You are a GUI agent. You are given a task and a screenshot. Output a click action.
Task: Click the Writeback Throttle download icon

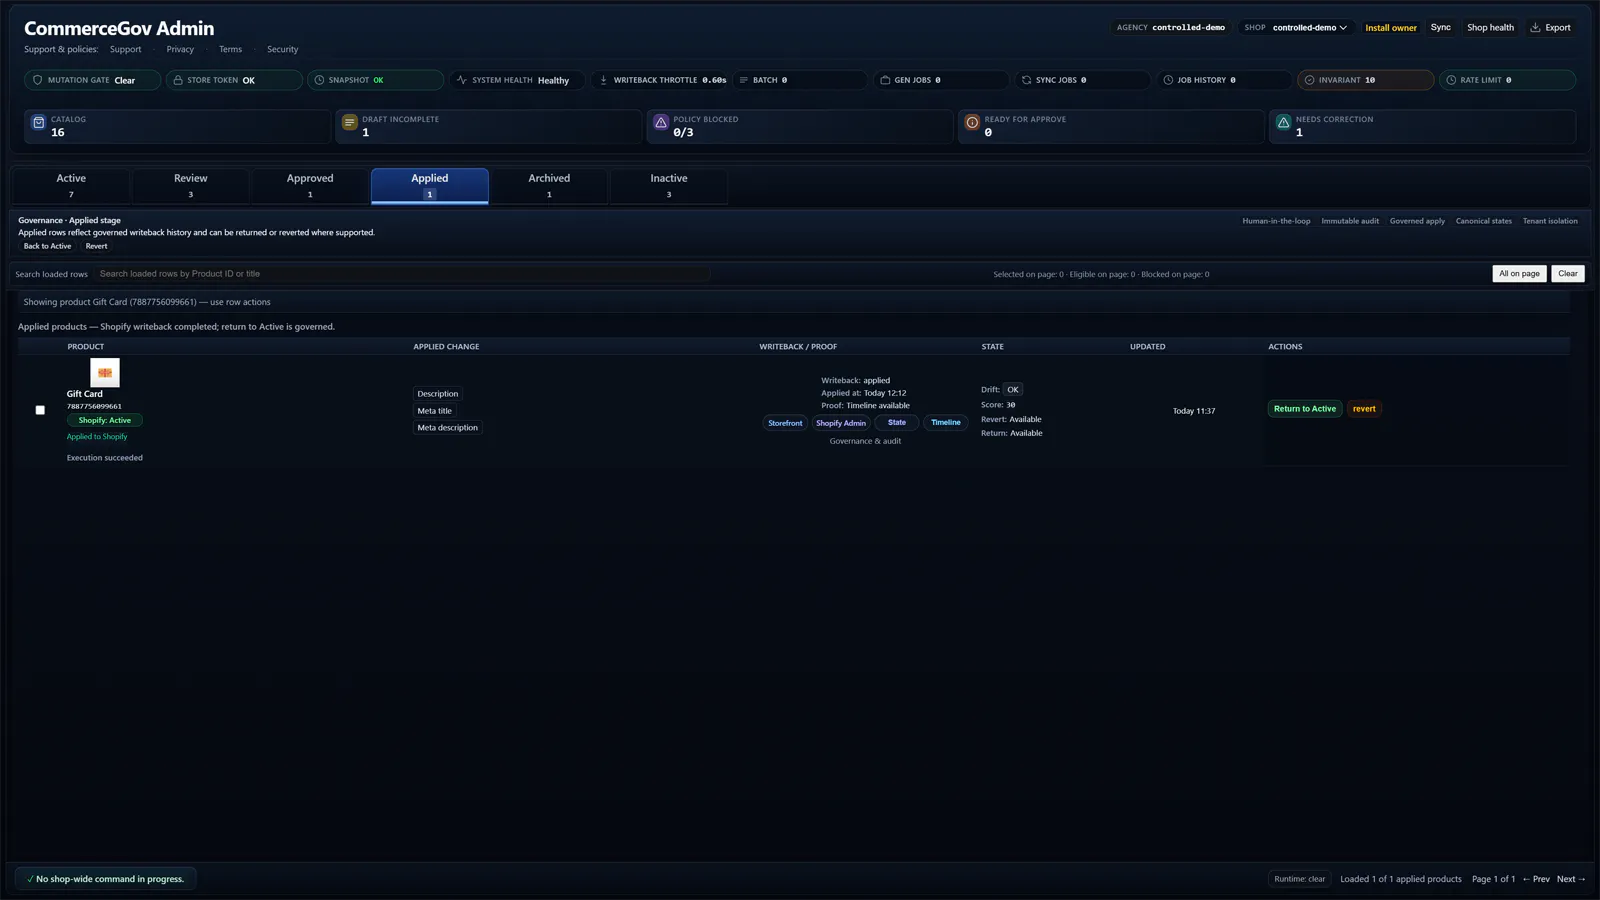tap(603, 80)
